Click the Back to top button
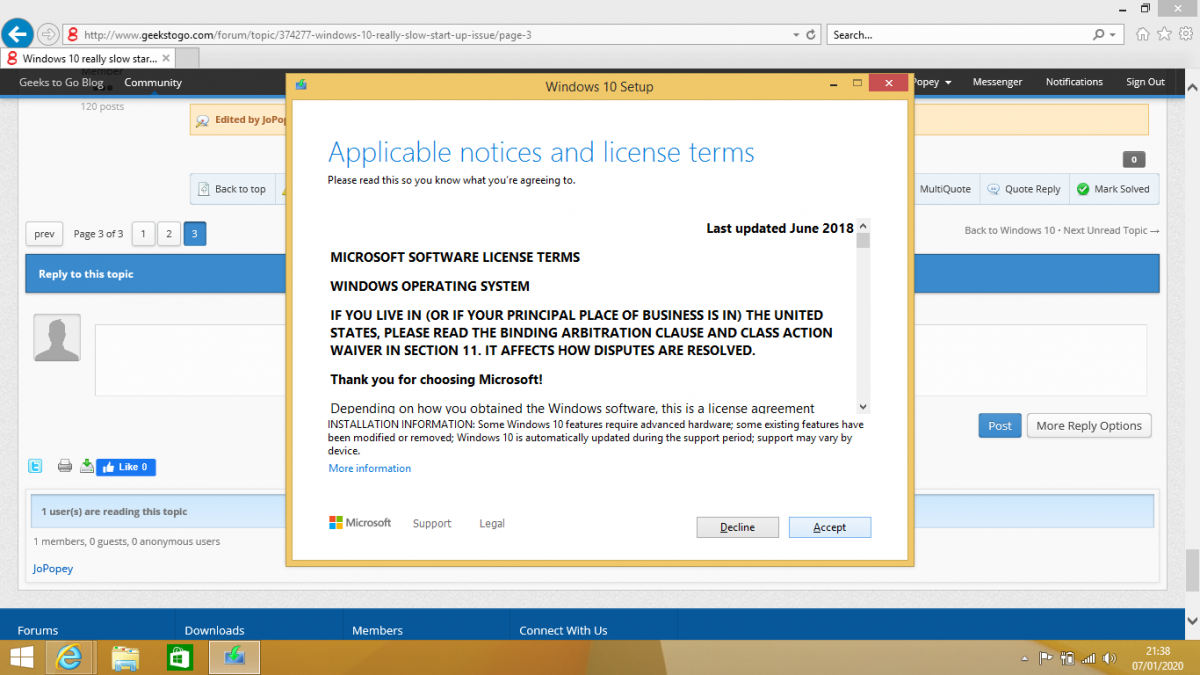 232,189
